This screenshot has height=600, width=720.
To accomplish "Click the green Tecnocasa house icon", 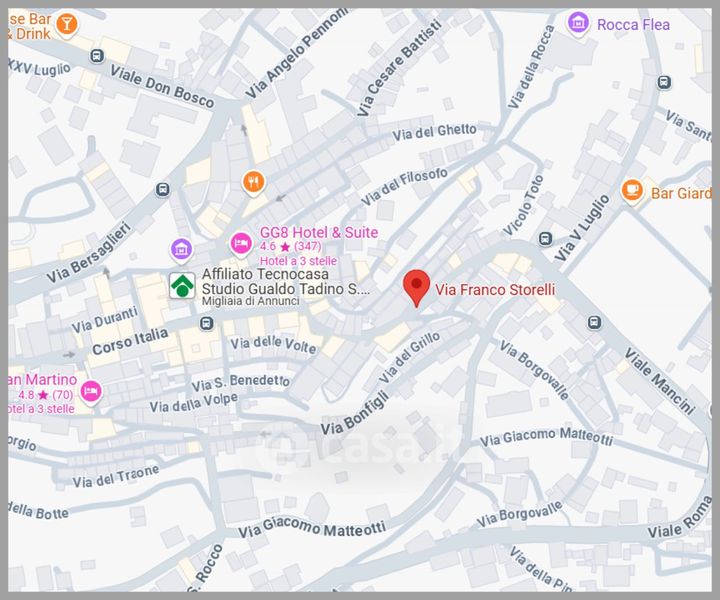I will (x=181, y=286).
